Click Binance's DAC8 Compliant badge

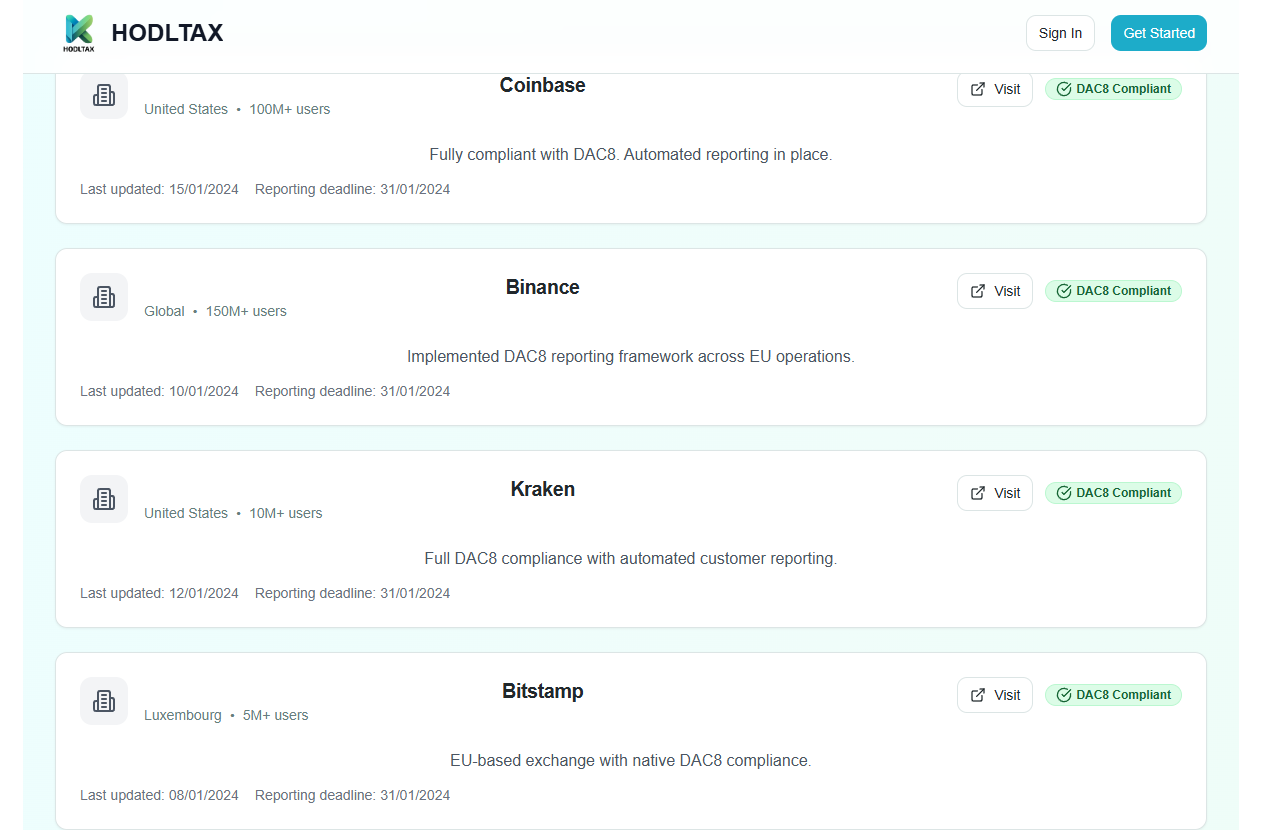(1113, 291)
